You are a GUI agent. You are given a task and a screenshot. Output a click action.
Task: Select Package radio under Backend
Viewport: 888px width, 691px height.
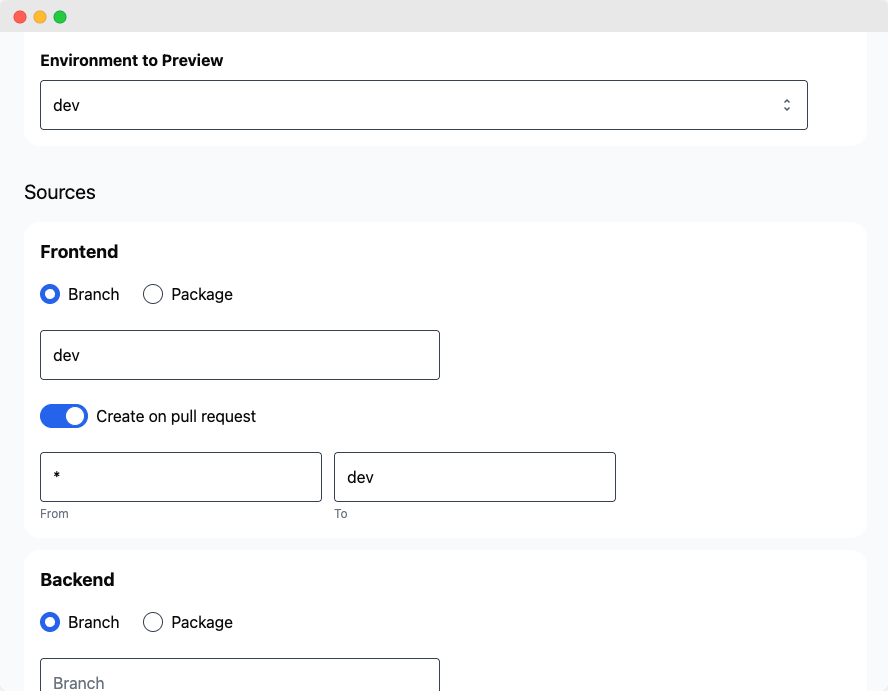point(153,622)
